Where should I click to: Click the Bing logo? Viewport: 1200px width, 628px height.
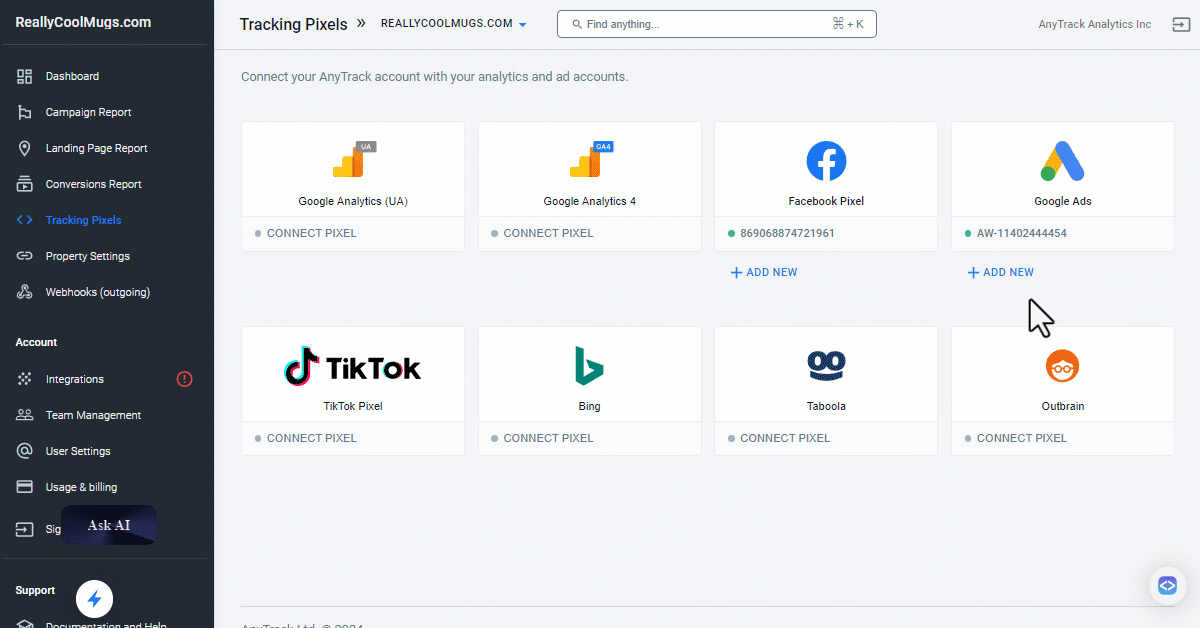pyautogui.click(x=589, y=366)
